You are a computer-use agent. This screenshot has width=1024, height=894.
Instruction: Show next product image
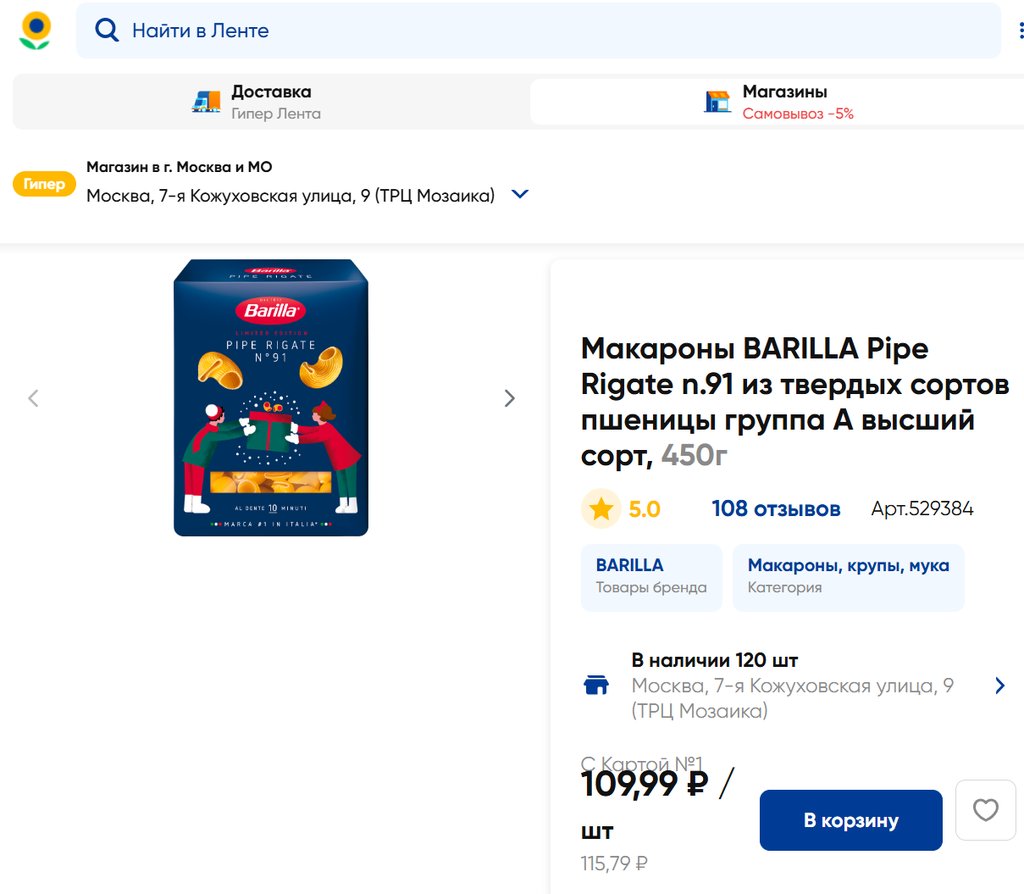509,398
